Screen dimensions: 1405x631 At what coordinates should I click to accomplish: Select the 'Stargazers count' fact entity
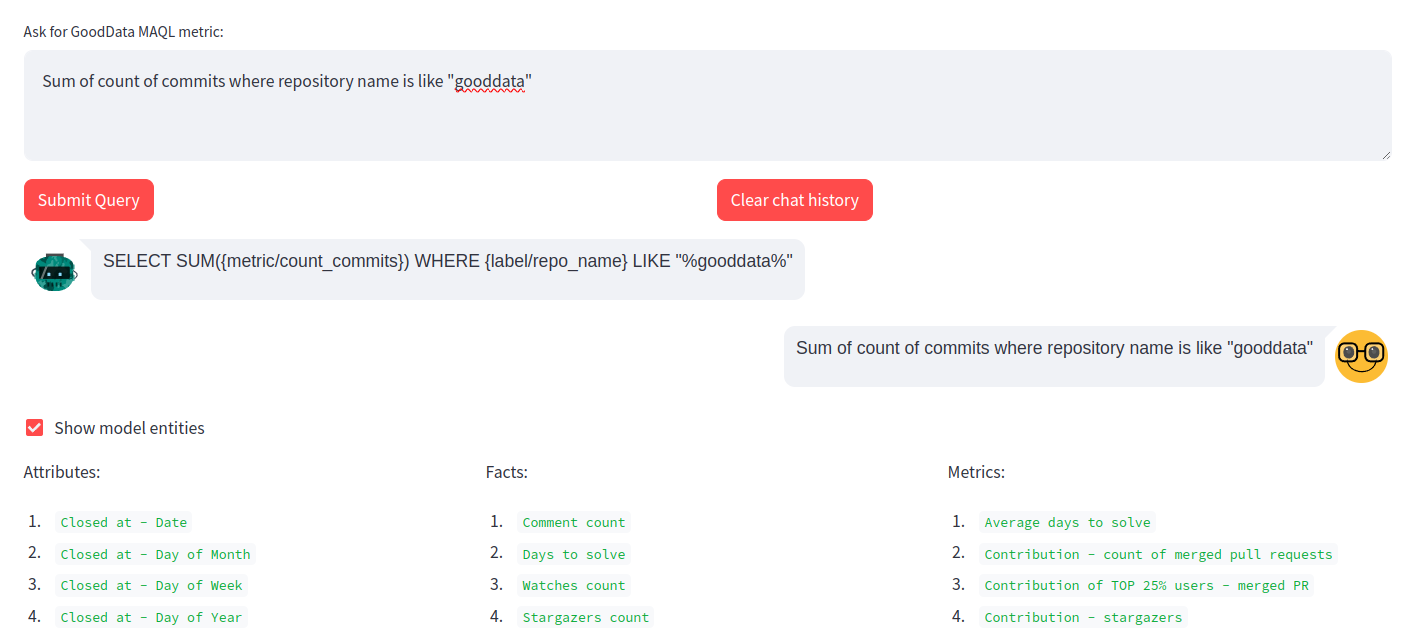(586, 617)
